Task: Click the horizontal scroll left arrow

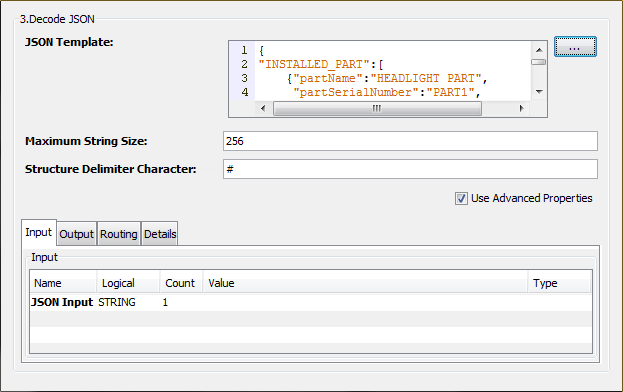Action: point(263,108)
